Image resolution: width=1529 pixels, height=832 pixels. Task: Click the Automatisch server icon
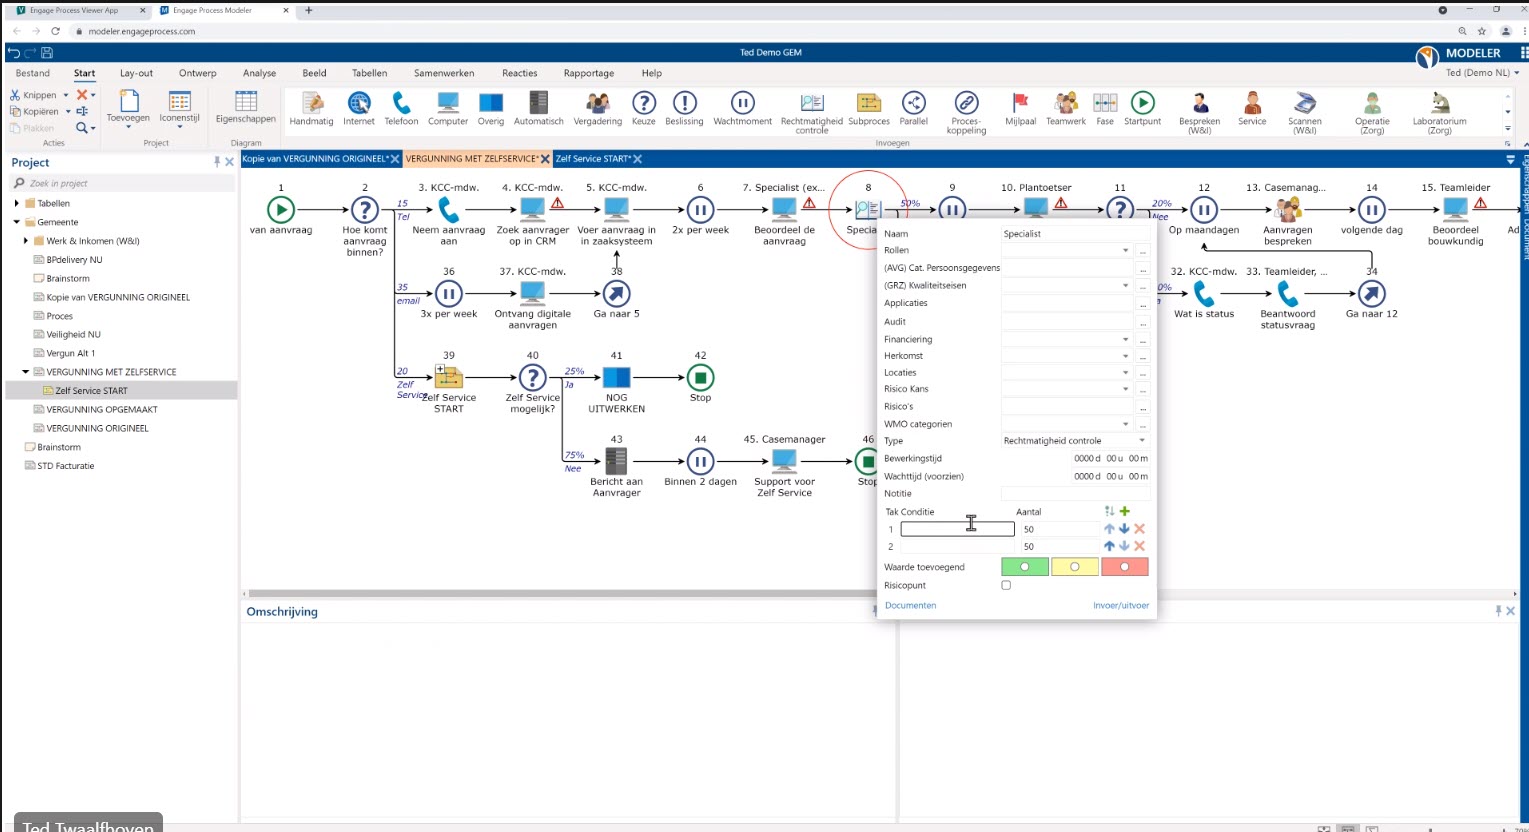tap(538, 103)
